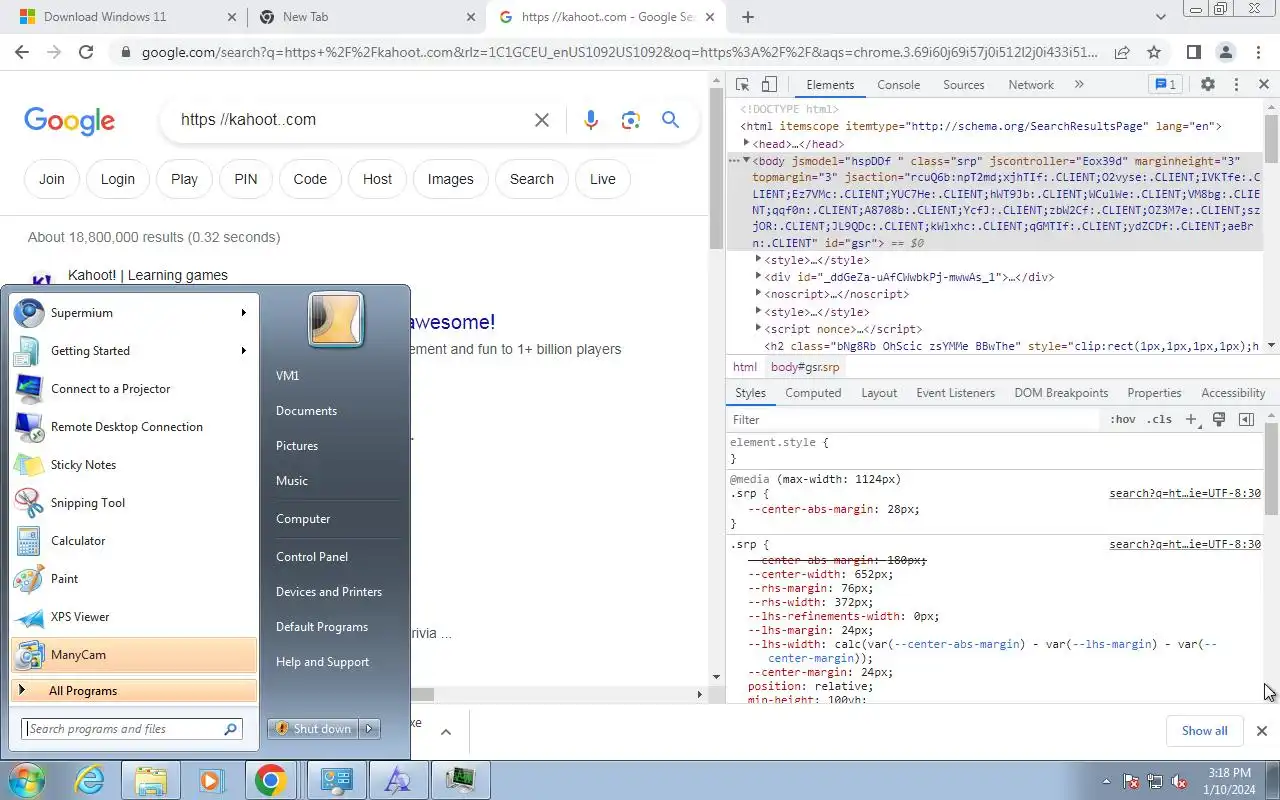Expand the Getting Started submenu arrow
This screenshot has width=1280, height=800.
click(243, 351)
